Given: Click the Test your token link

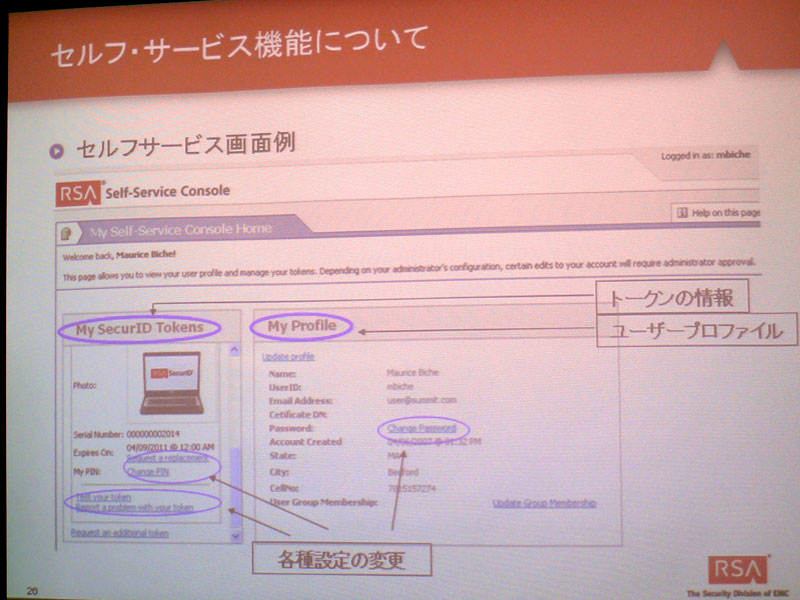Looking at the screenshot, I should [x=103, y=496].
